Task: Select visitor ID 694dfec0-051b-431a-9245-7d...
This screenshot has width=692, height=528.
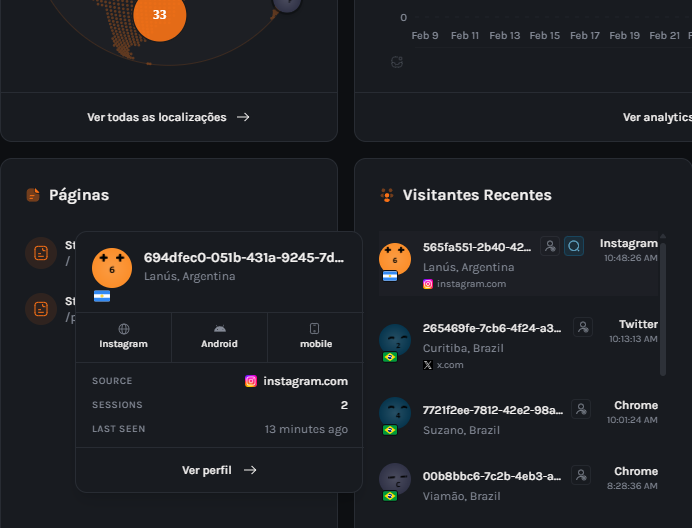Action: pyautogui.click(x=244, y=257)
